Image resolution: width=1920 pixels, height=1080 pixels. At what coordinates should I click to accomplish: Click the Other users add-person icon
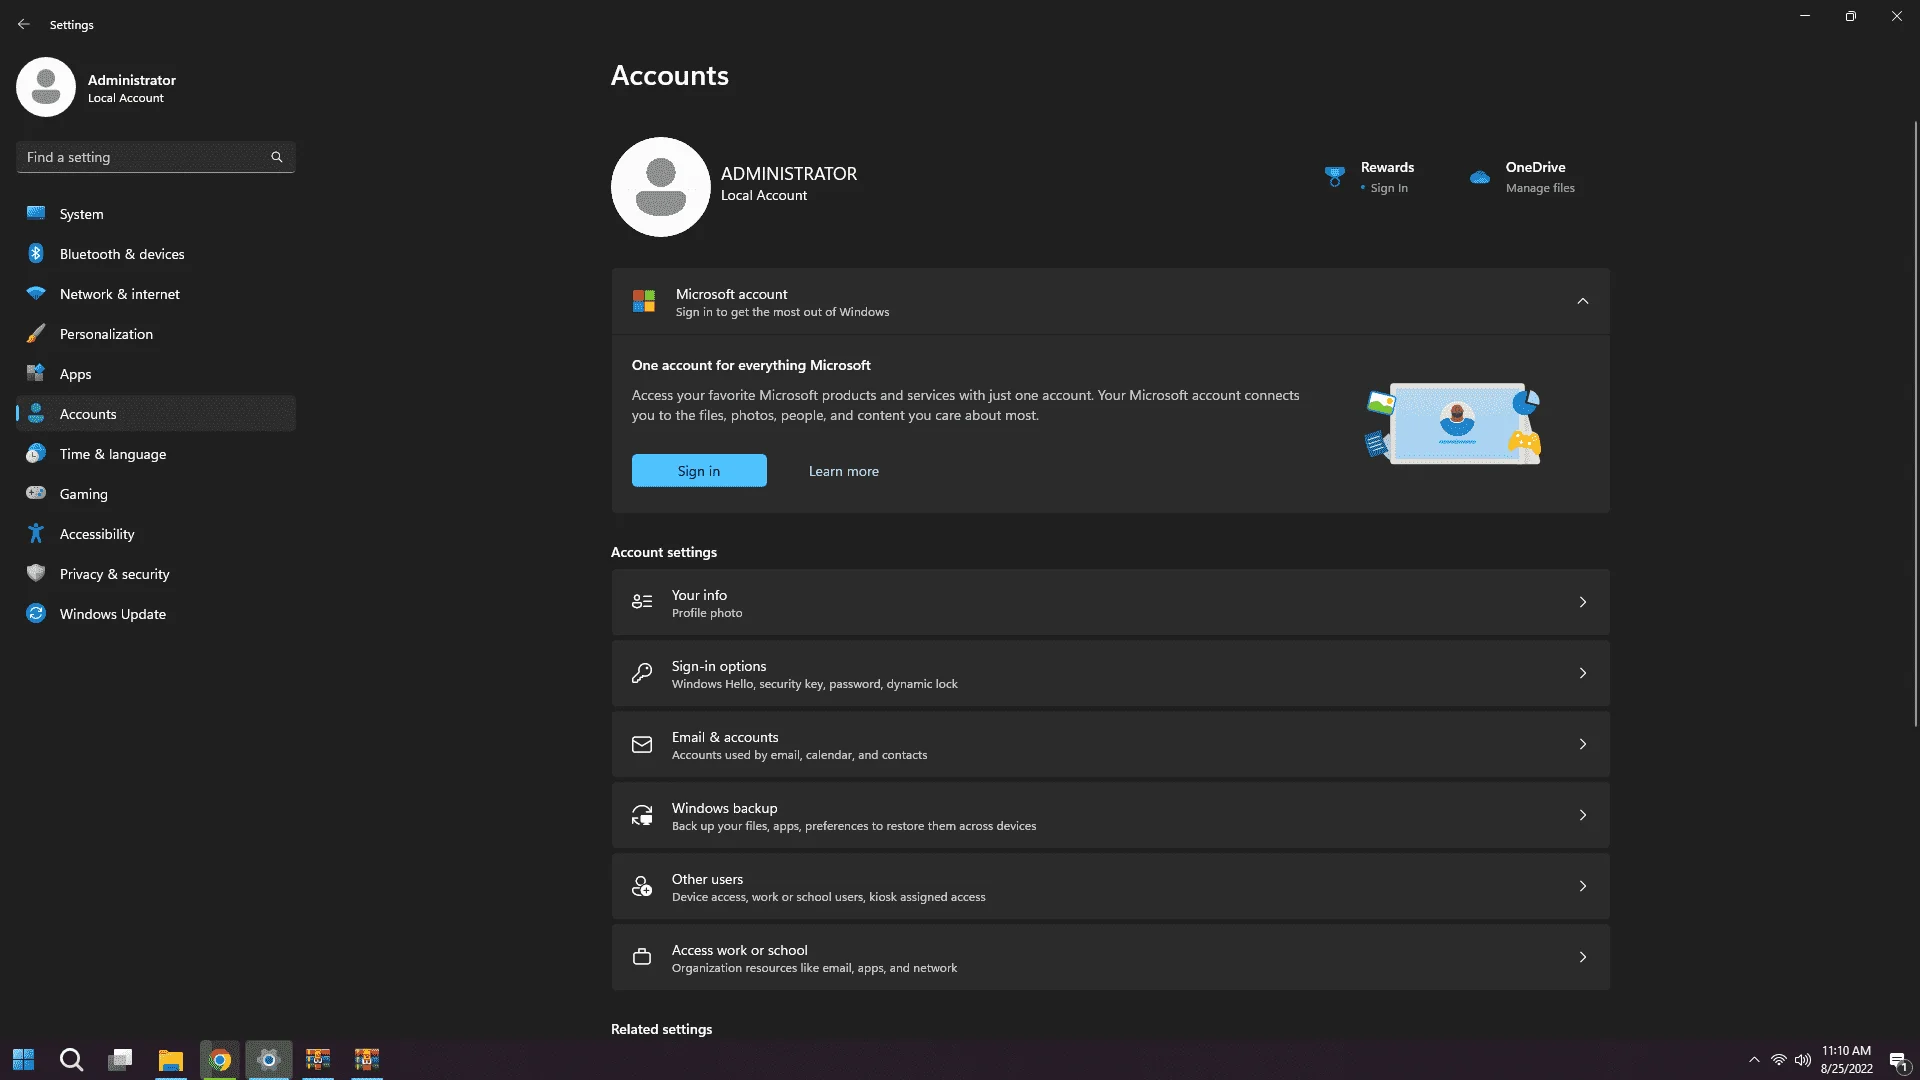coord(642,886)
